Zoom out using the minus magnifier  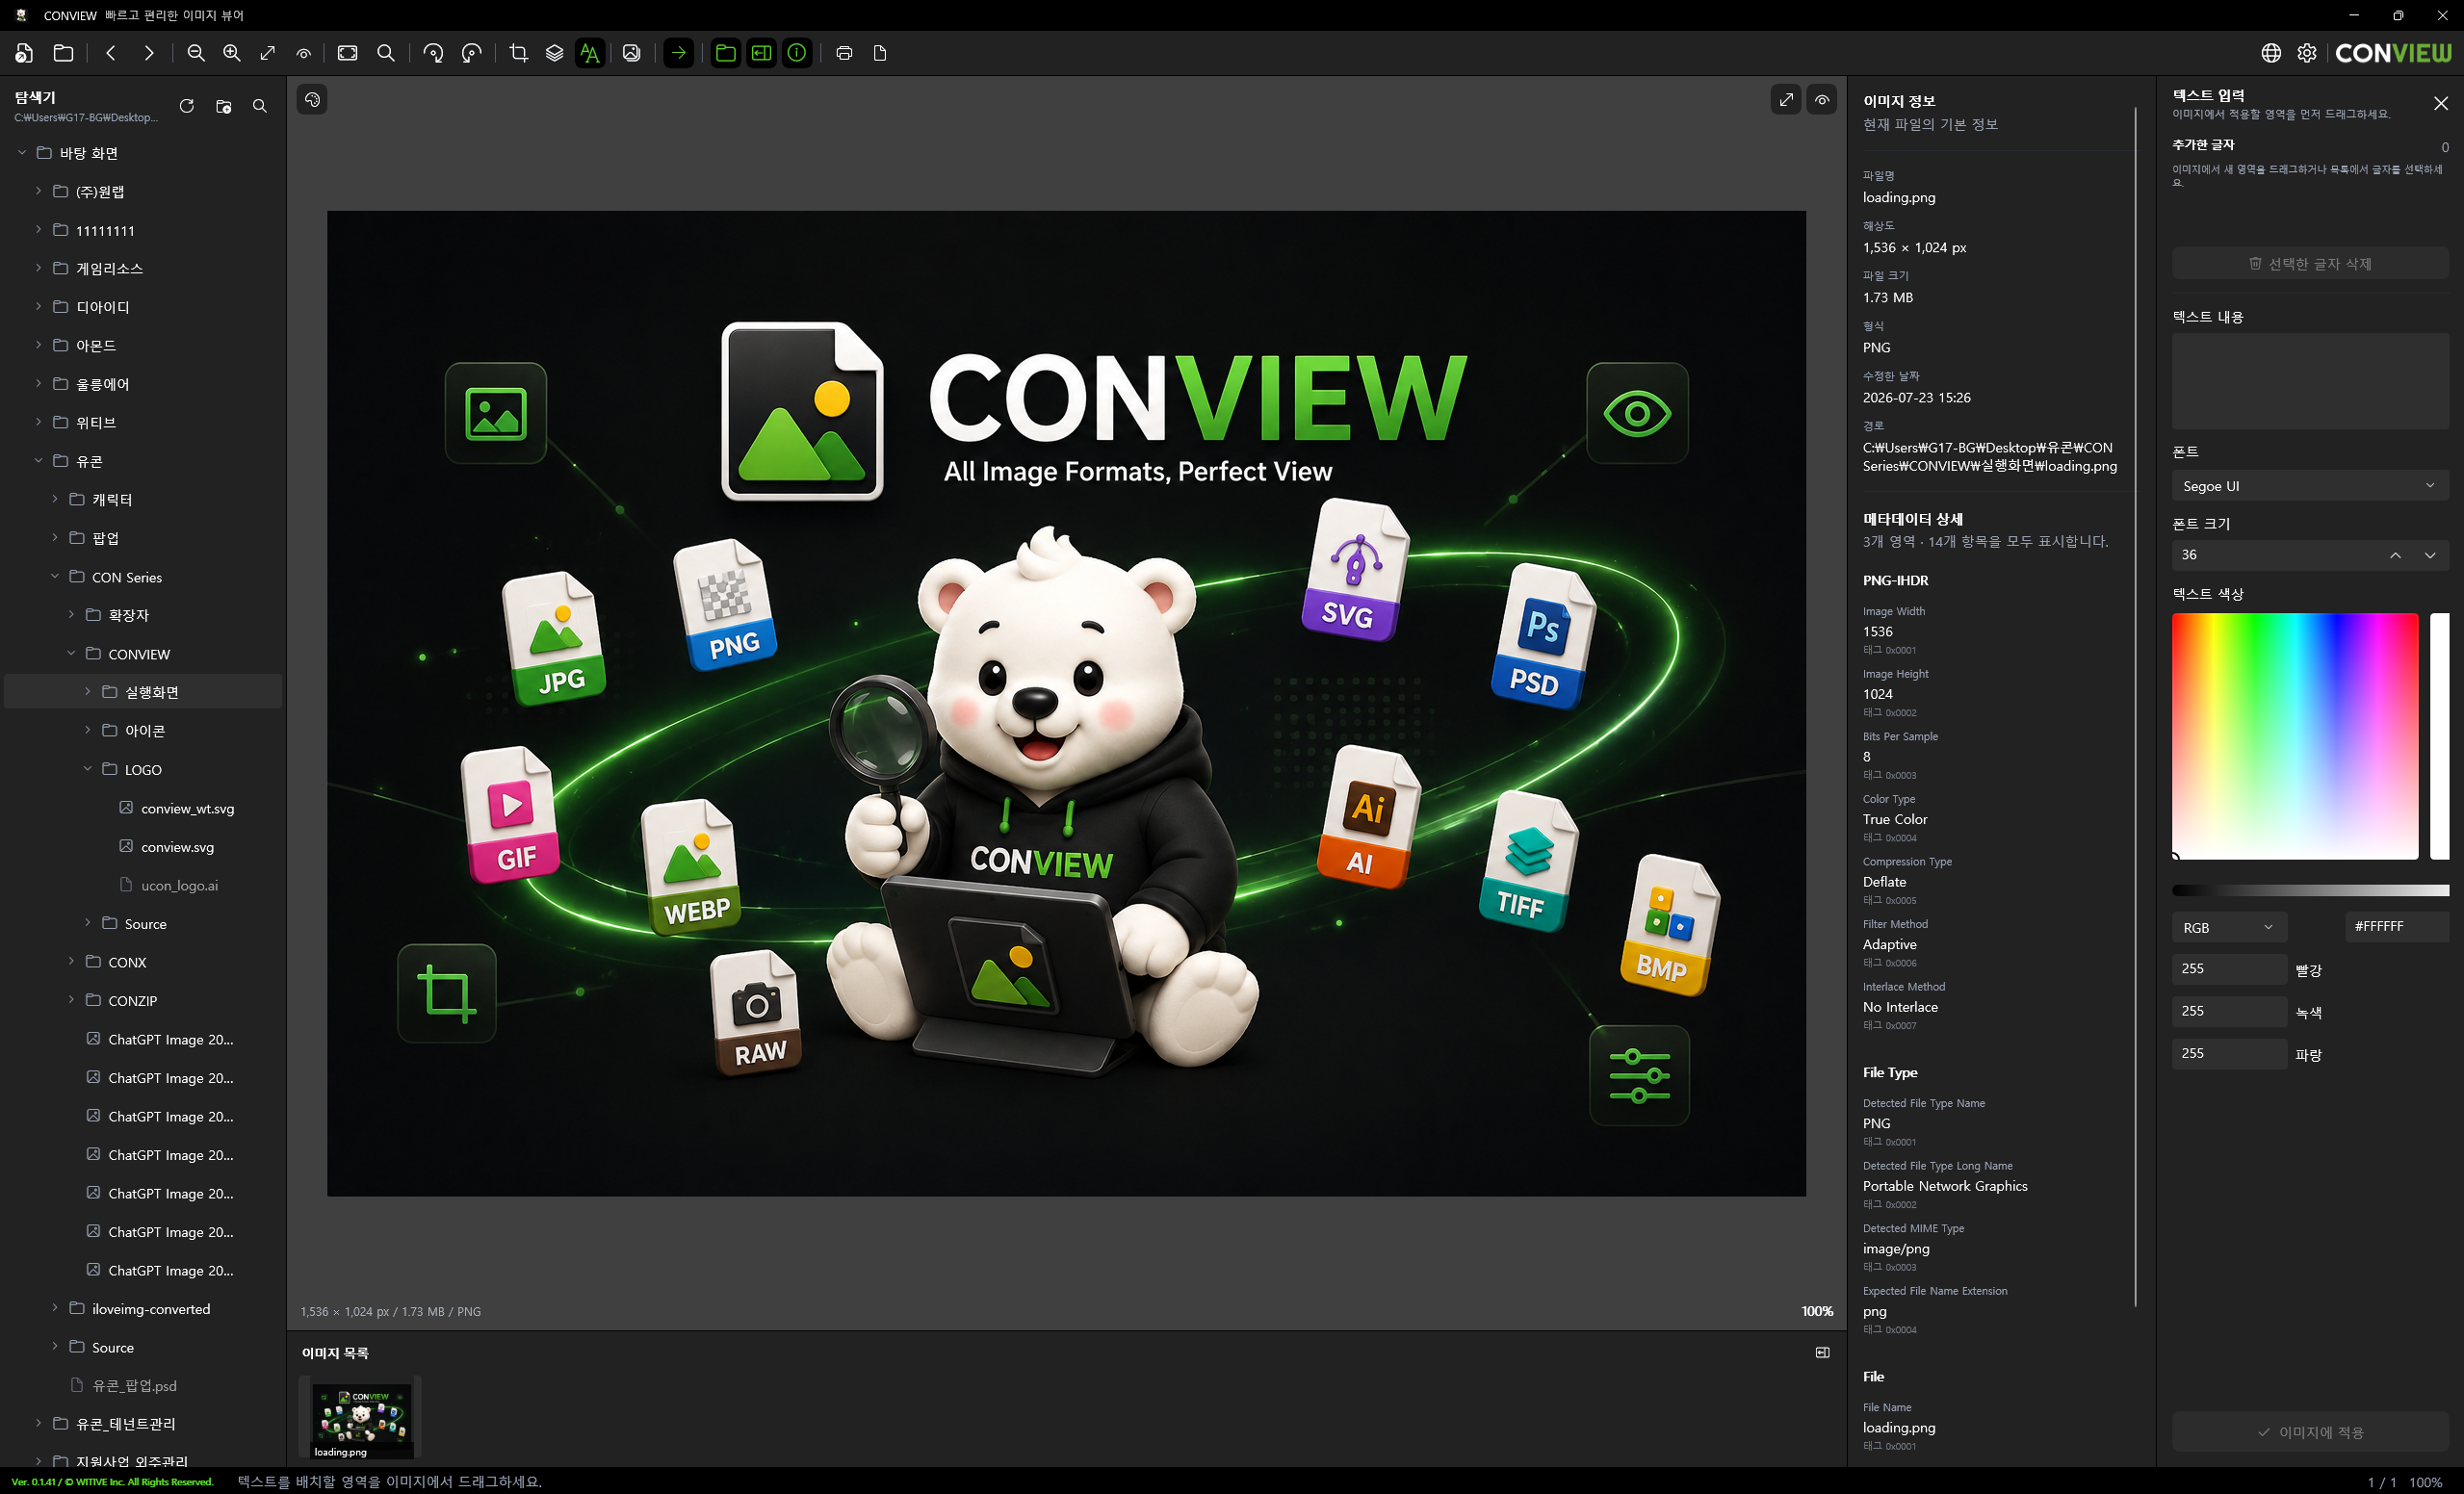[x=196, y=53]
